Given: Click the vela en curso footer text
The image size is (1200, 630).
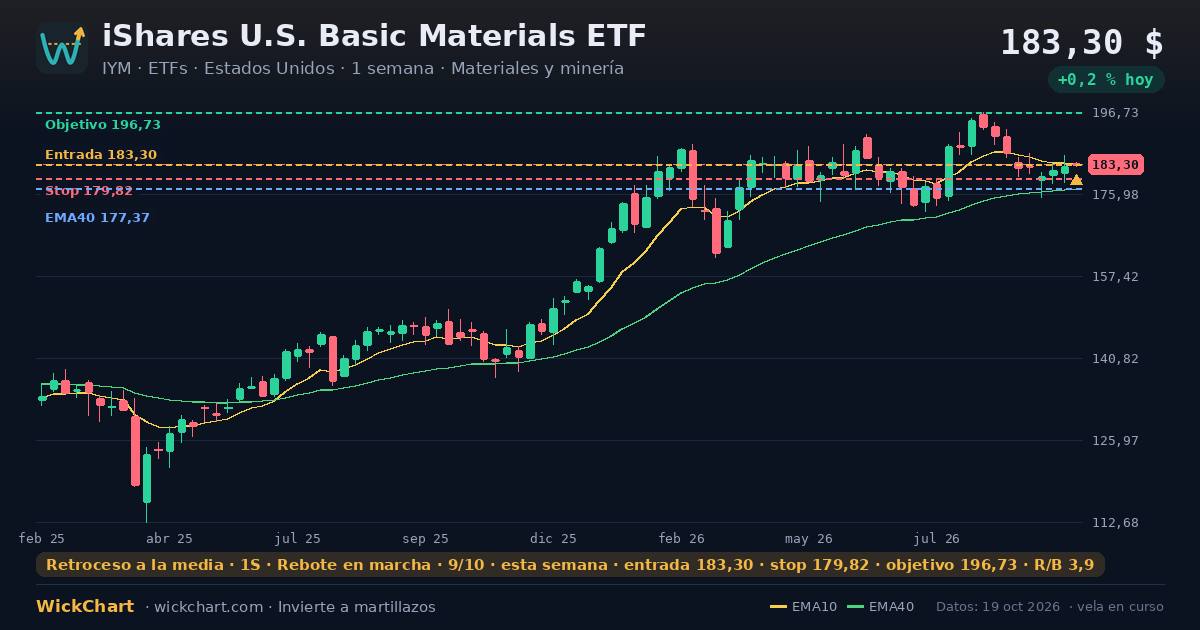Looking at the screenshot, I should tap(1120, 607).
